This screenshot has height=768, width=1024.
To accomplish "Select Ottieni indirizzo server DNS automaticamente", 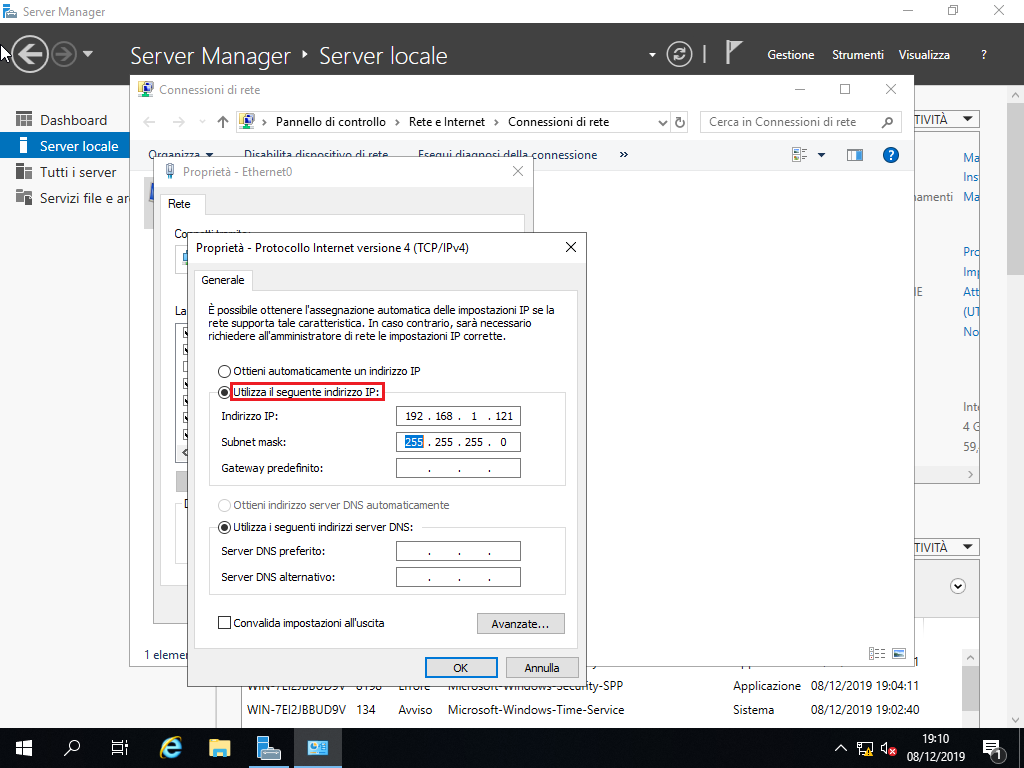I will point(224,505).
